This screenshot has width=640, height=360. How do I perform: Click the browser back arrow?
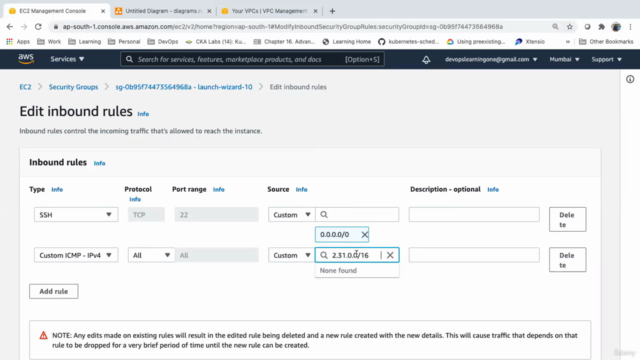point(10,27)
